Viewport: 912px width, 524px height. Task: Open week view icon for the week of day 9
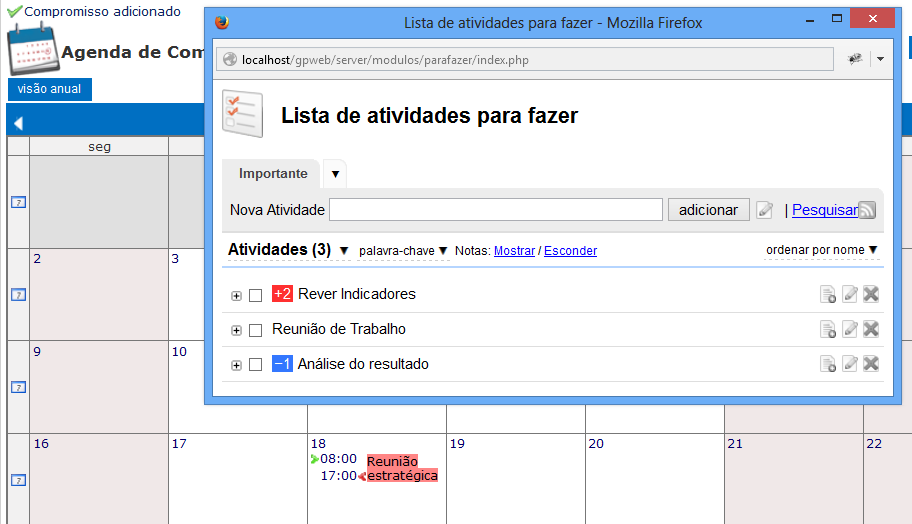coord(19,387)
